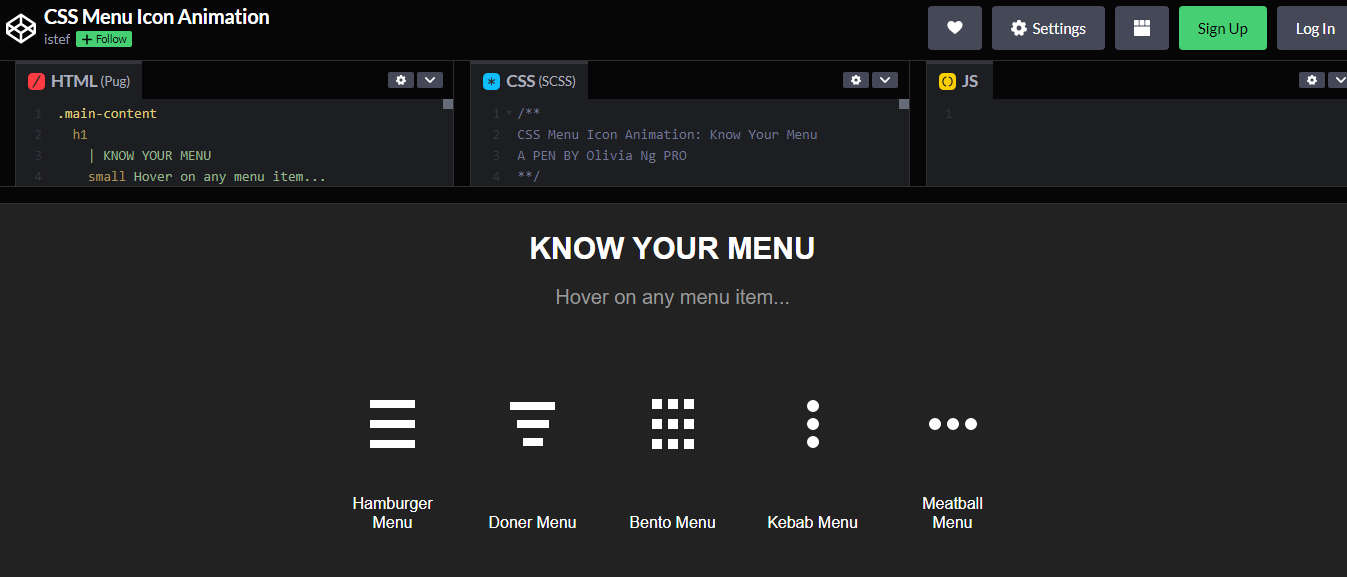Click the '| KNOW YOUR MENU' code line
The height and width of the screenshot is (577, 1347).
(x=149, y=156)
